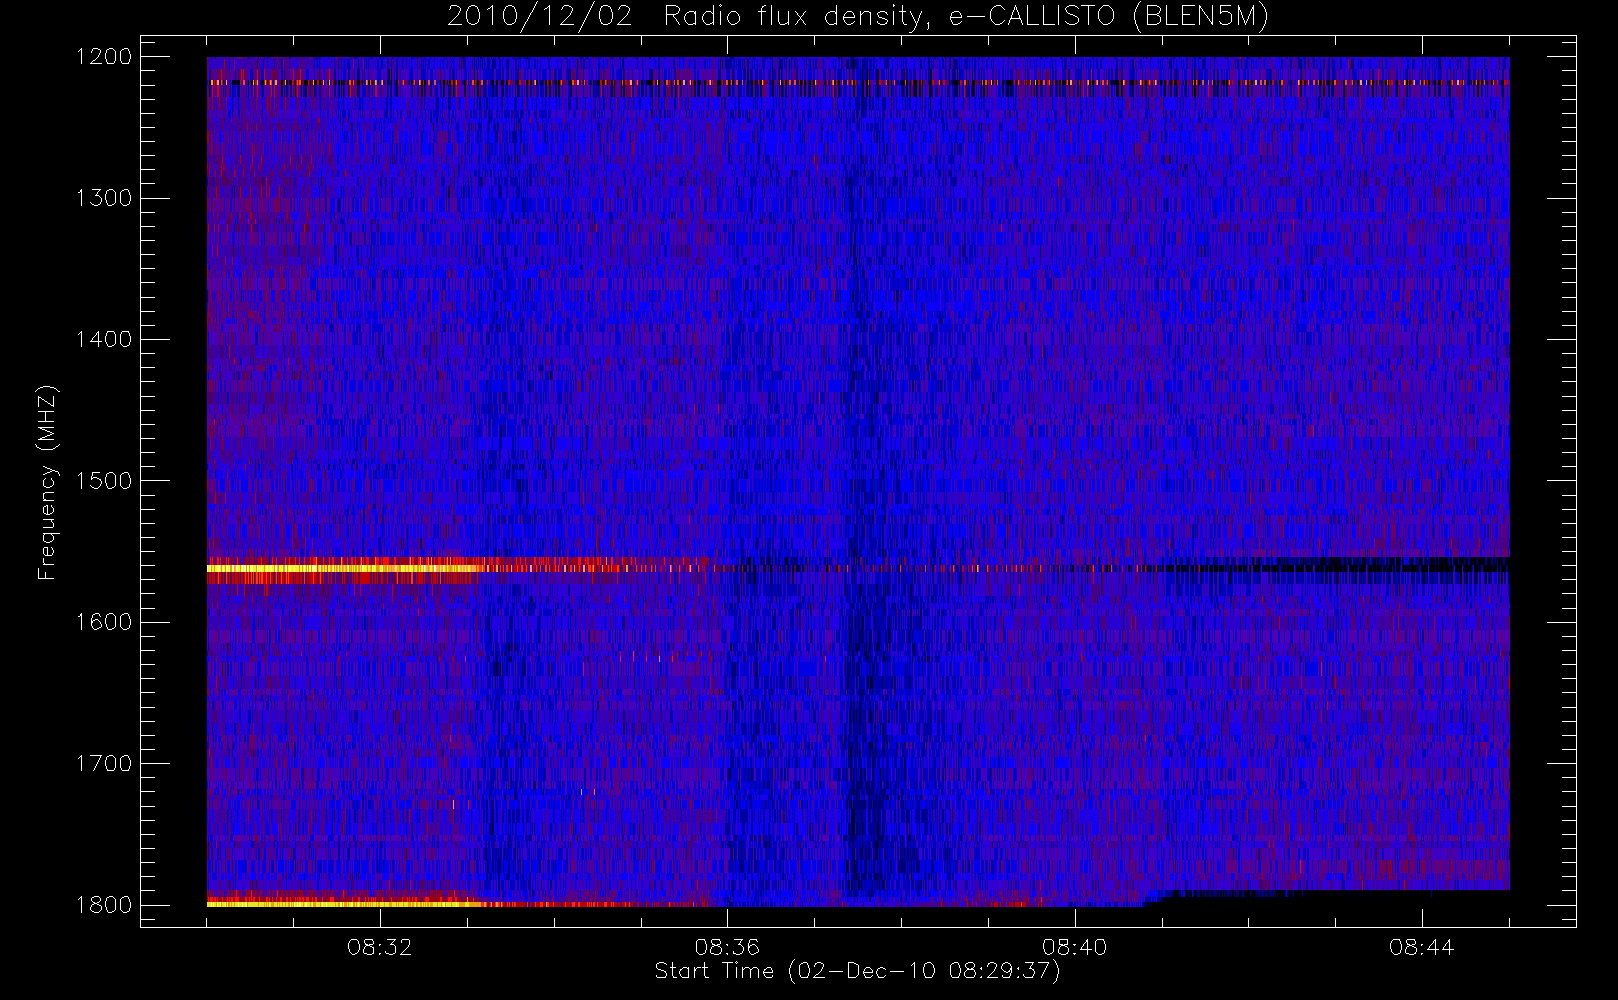Click the 1500 frequency axis label
1618x1000 pixels.
tap(104, 481)
